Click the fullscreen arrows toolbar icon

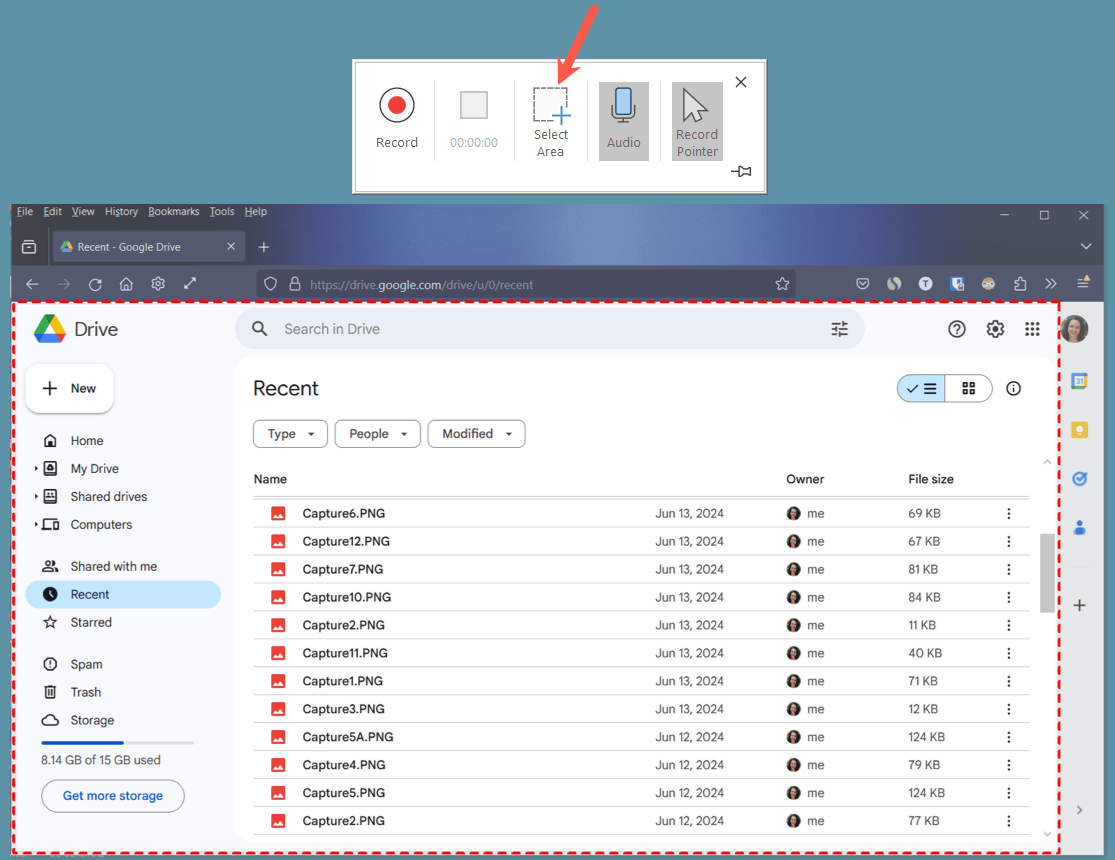(190, 283)
